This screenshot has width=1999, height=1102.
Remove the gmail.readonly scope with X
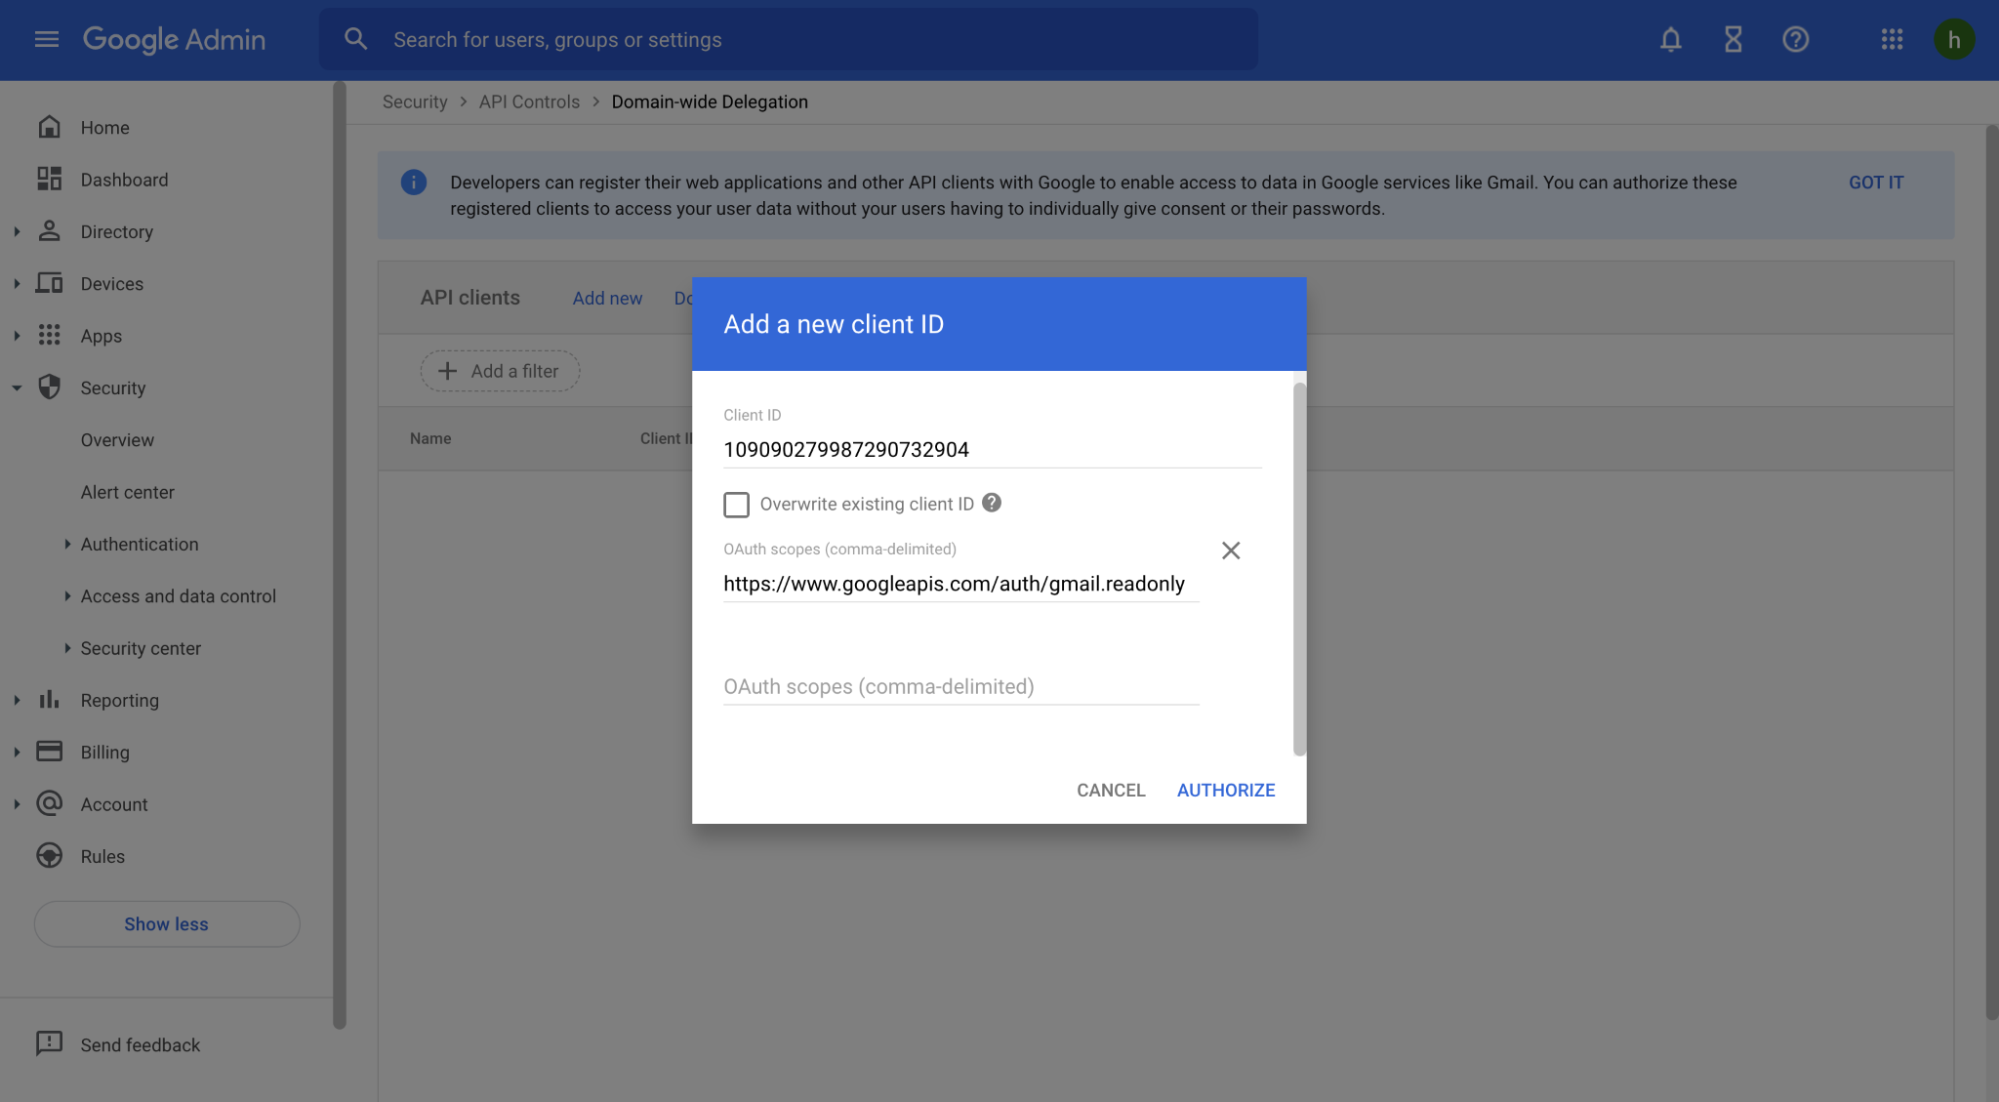click(1230, 550)
